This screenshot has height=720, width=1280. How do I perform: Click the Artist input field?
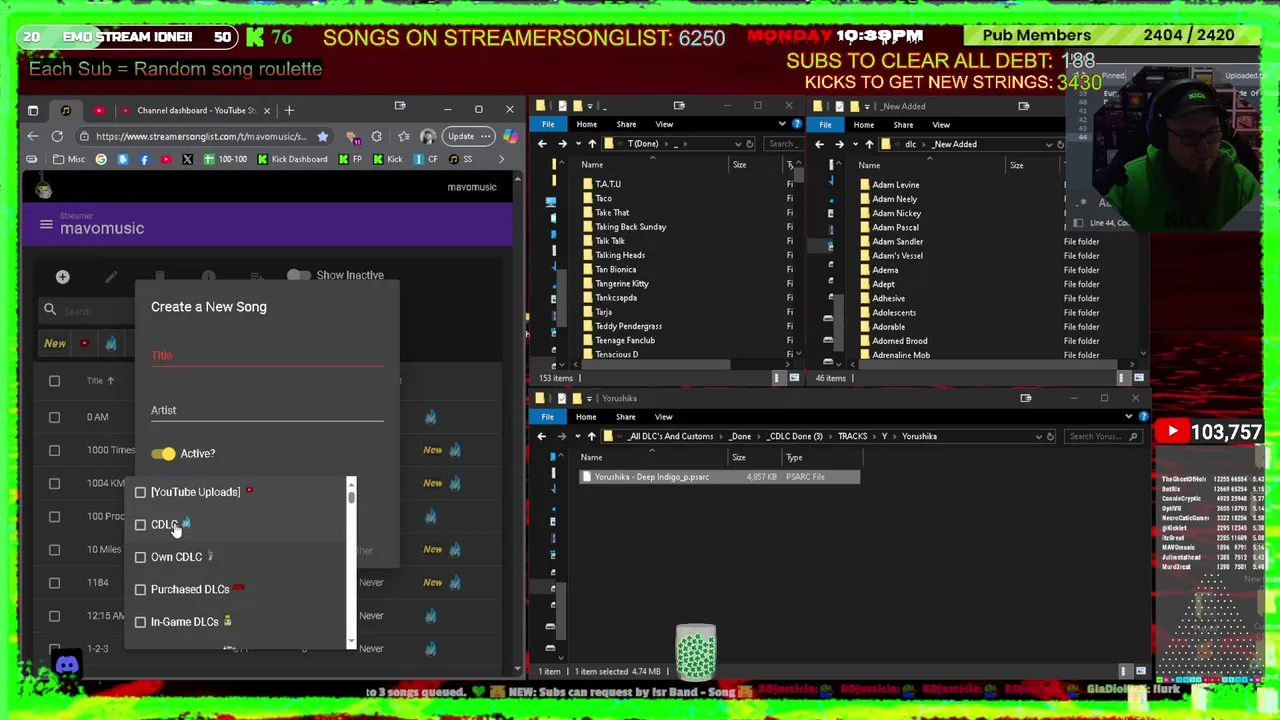point(267,411)
